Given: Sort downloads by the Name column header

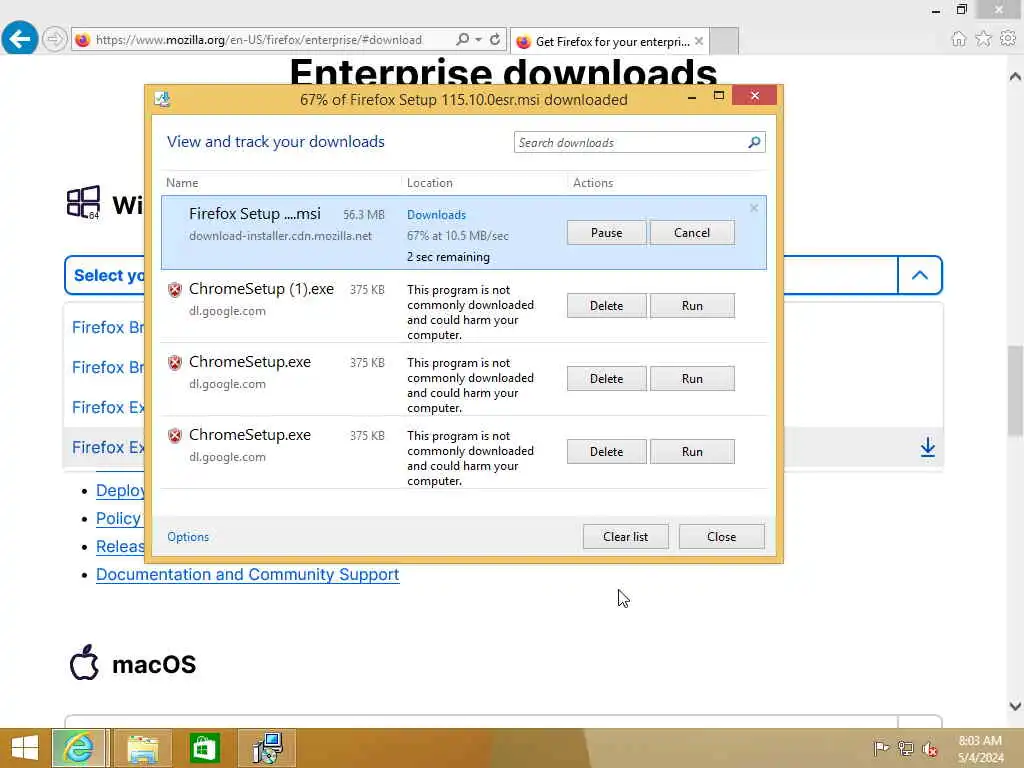Looking at the screenshot, I should point(182,183).
